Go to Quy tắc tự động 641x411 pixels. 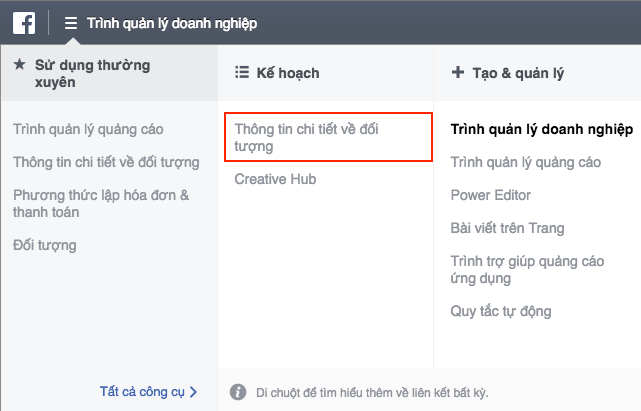pyautogui.click(x=500, y=312)
